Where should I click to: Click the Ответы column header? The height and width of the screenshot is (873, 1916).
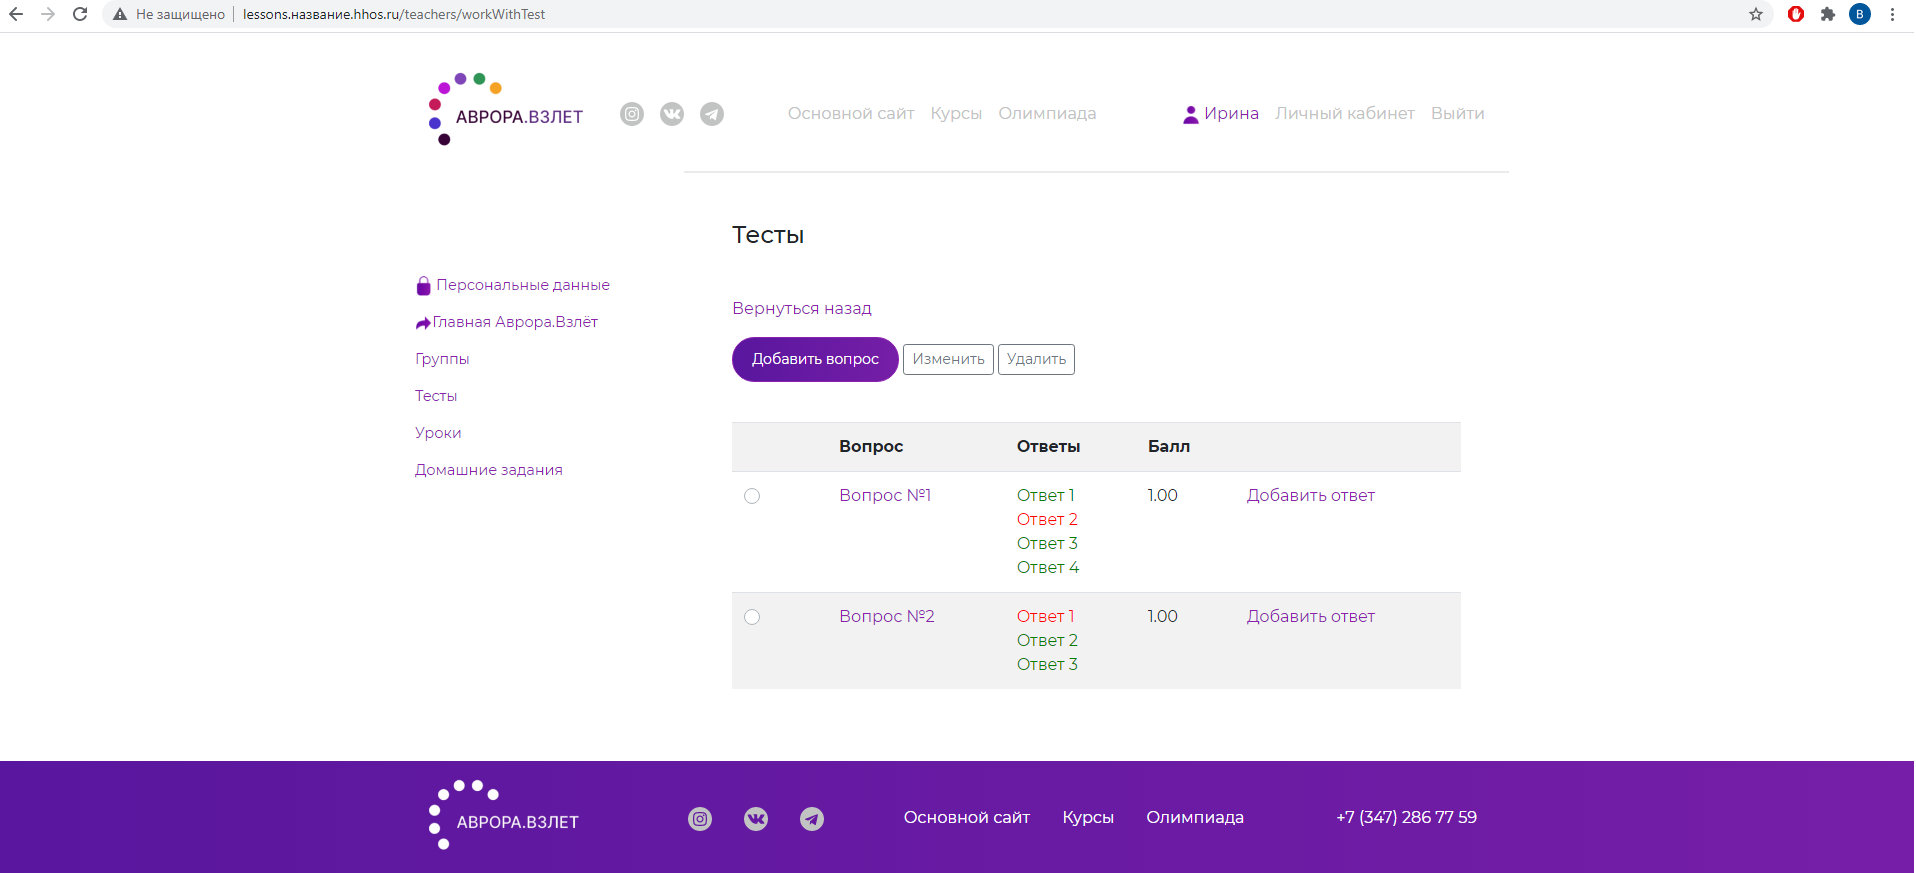[1049, 446]
